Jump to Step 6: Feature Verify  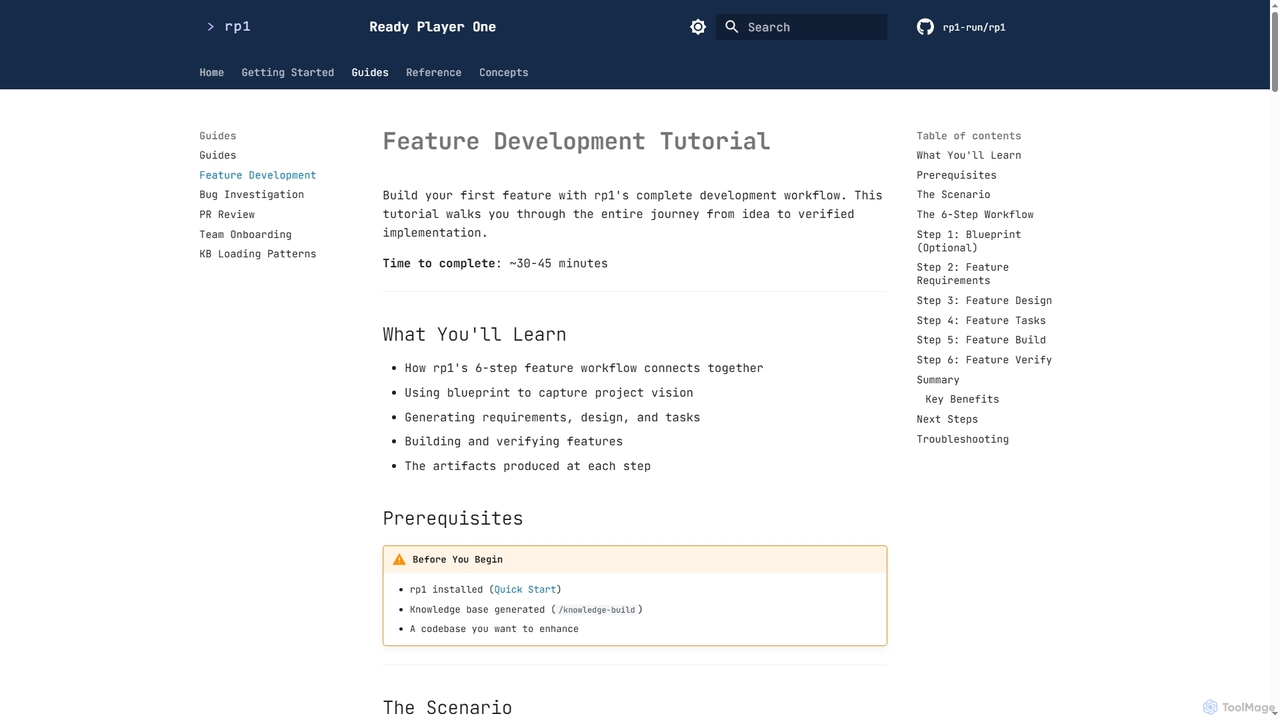click(x=984, y=360)
